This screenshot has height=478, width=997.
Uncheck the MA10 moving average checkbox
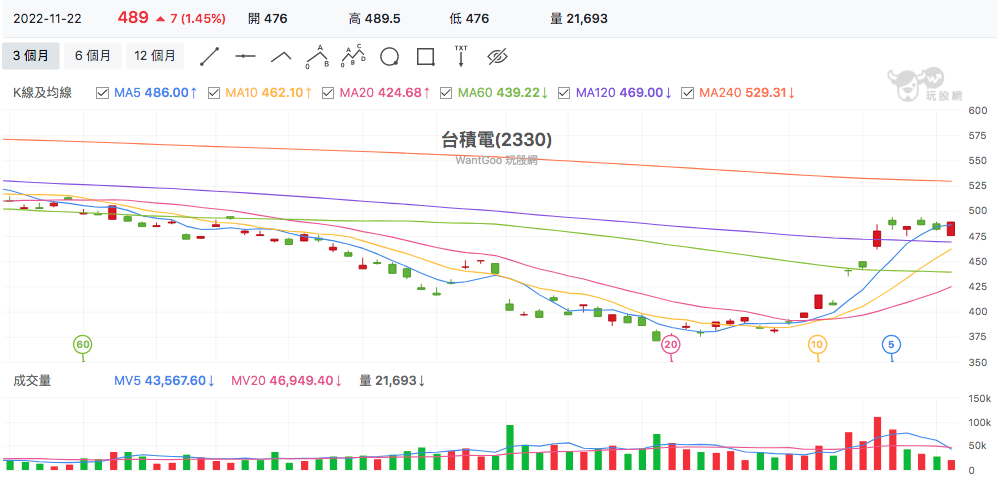tap(214, 93)
